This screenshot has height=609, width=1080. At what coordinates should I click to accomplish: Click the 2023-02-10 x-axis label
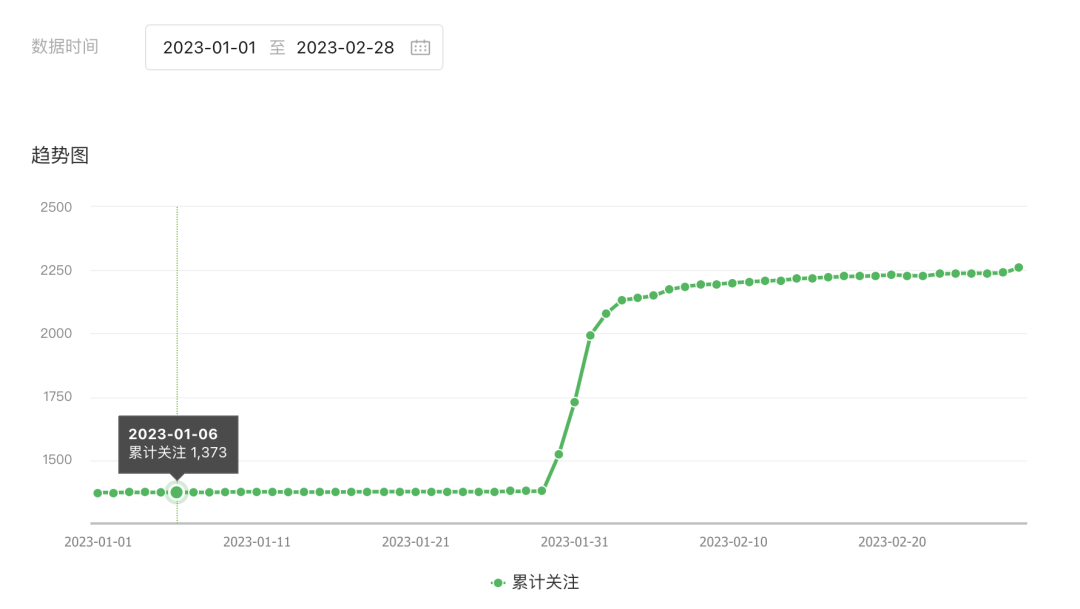(733, 542)
